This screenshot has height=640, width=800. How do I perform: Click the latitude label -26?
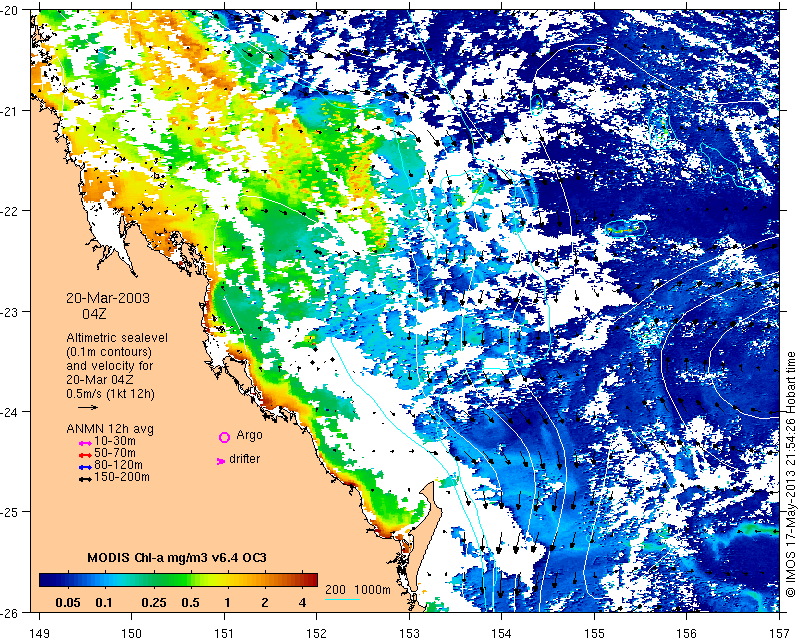click(x=10, y=612)
